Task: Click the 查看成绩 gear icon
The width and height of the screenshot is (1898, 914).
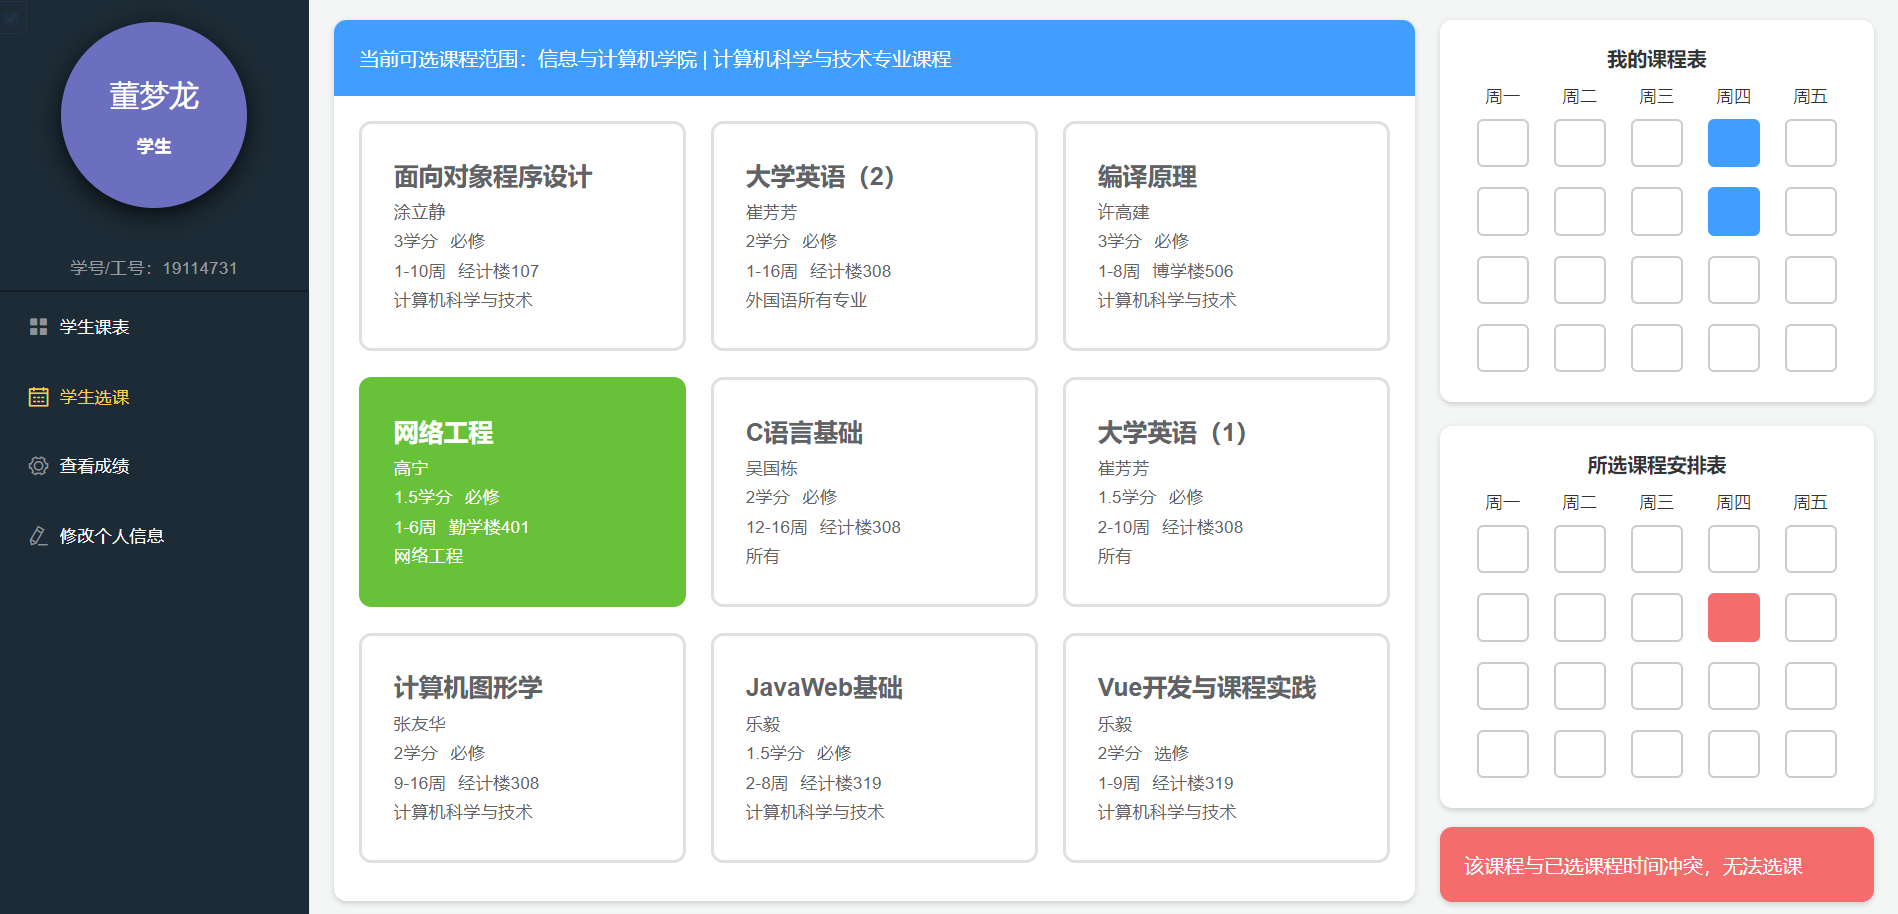Action: pos(38,466)
